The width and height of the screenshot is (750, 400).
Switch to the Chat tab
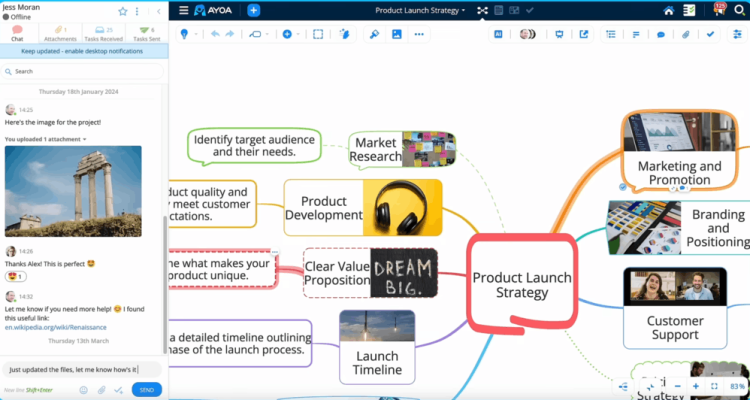coord(18,33)
